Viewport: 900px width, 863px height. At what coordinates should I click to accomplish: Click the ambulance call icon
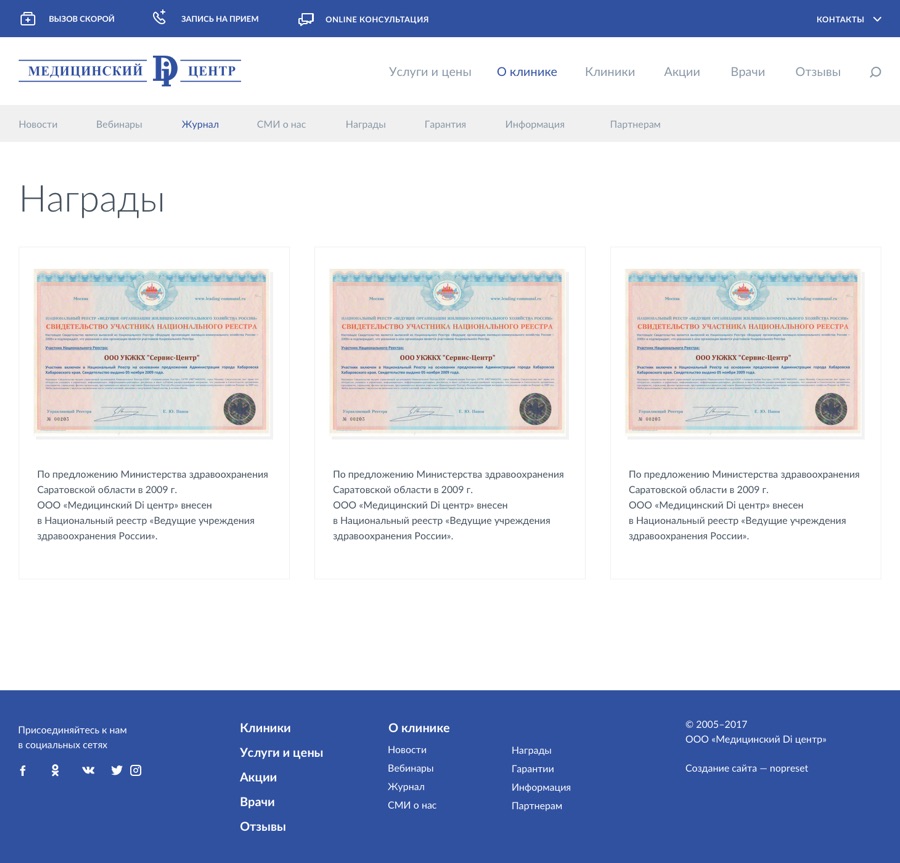click(28, 19)
